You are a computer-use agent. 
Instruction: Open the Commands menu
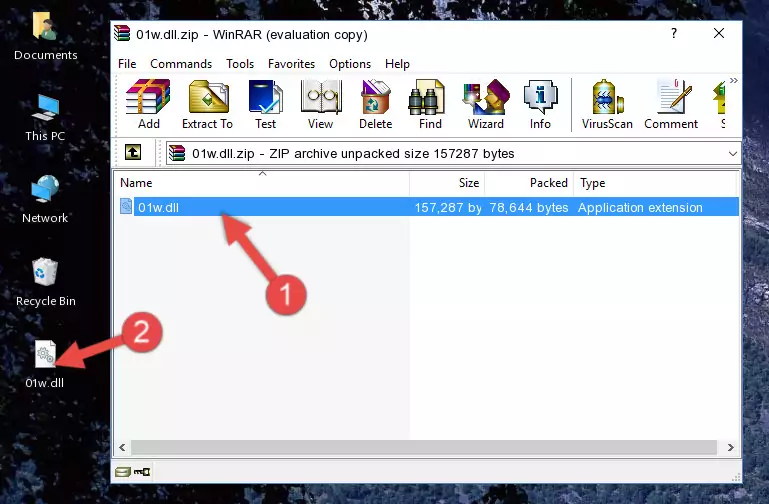pos(181,64)
